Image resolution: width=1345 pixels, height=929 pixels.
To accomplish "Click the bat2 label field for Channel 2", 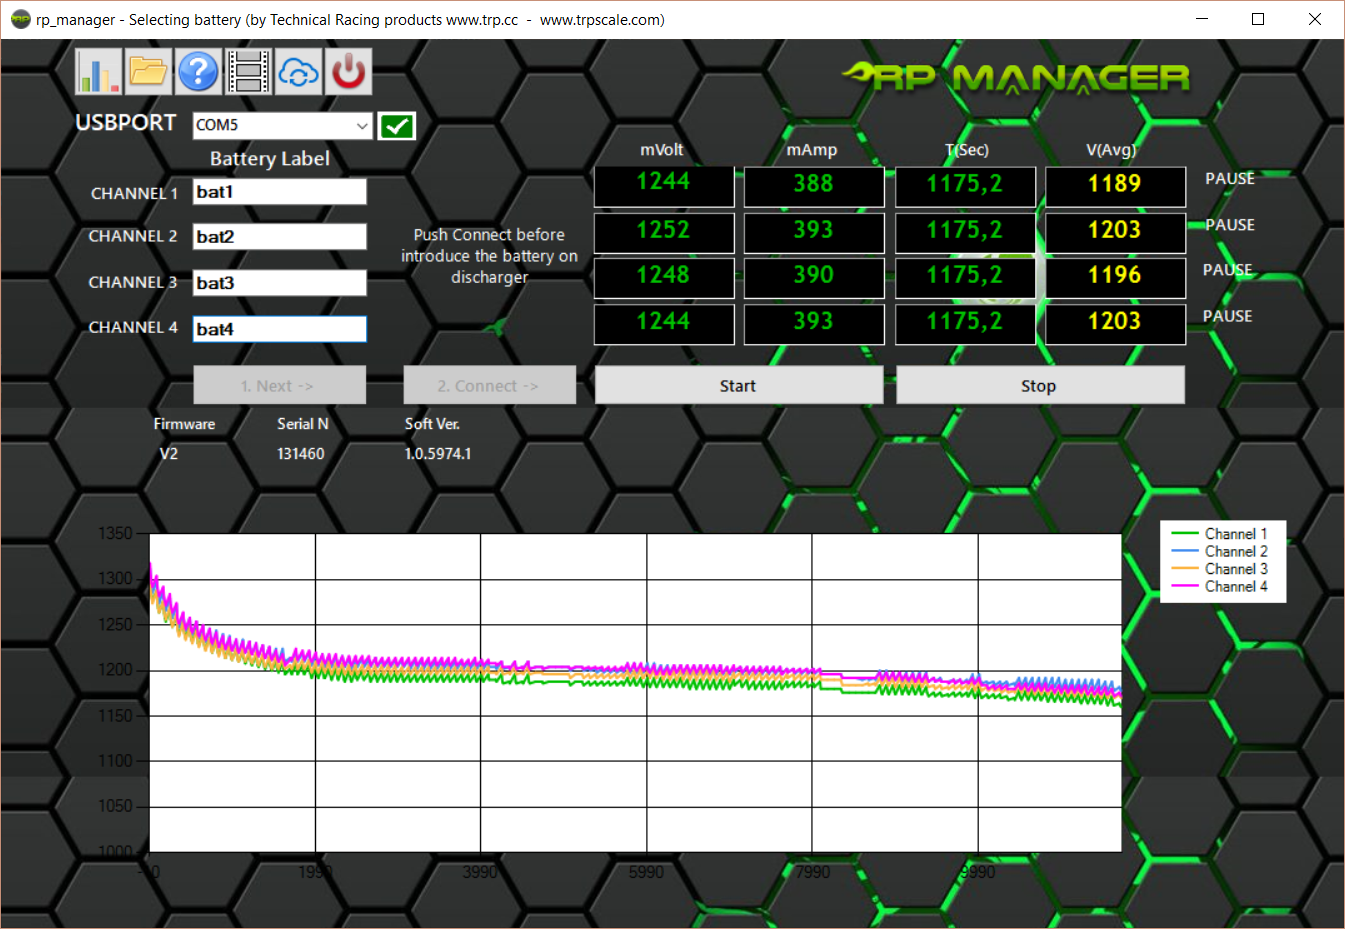I will point(279,237).
